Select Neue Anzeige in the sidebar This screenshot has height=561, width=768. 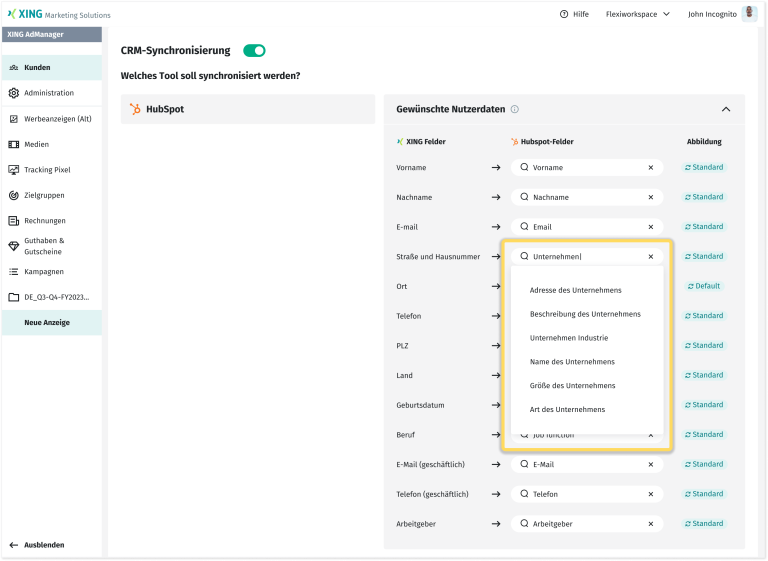[x=52, y=322]
